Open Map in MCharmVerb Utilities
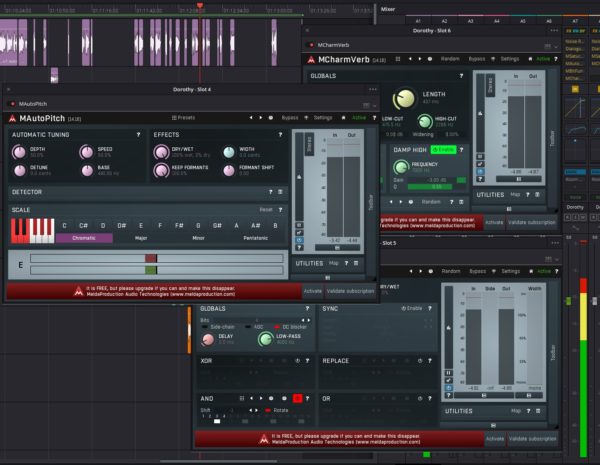This screenshot has height=465, width=600. (515, 194)
